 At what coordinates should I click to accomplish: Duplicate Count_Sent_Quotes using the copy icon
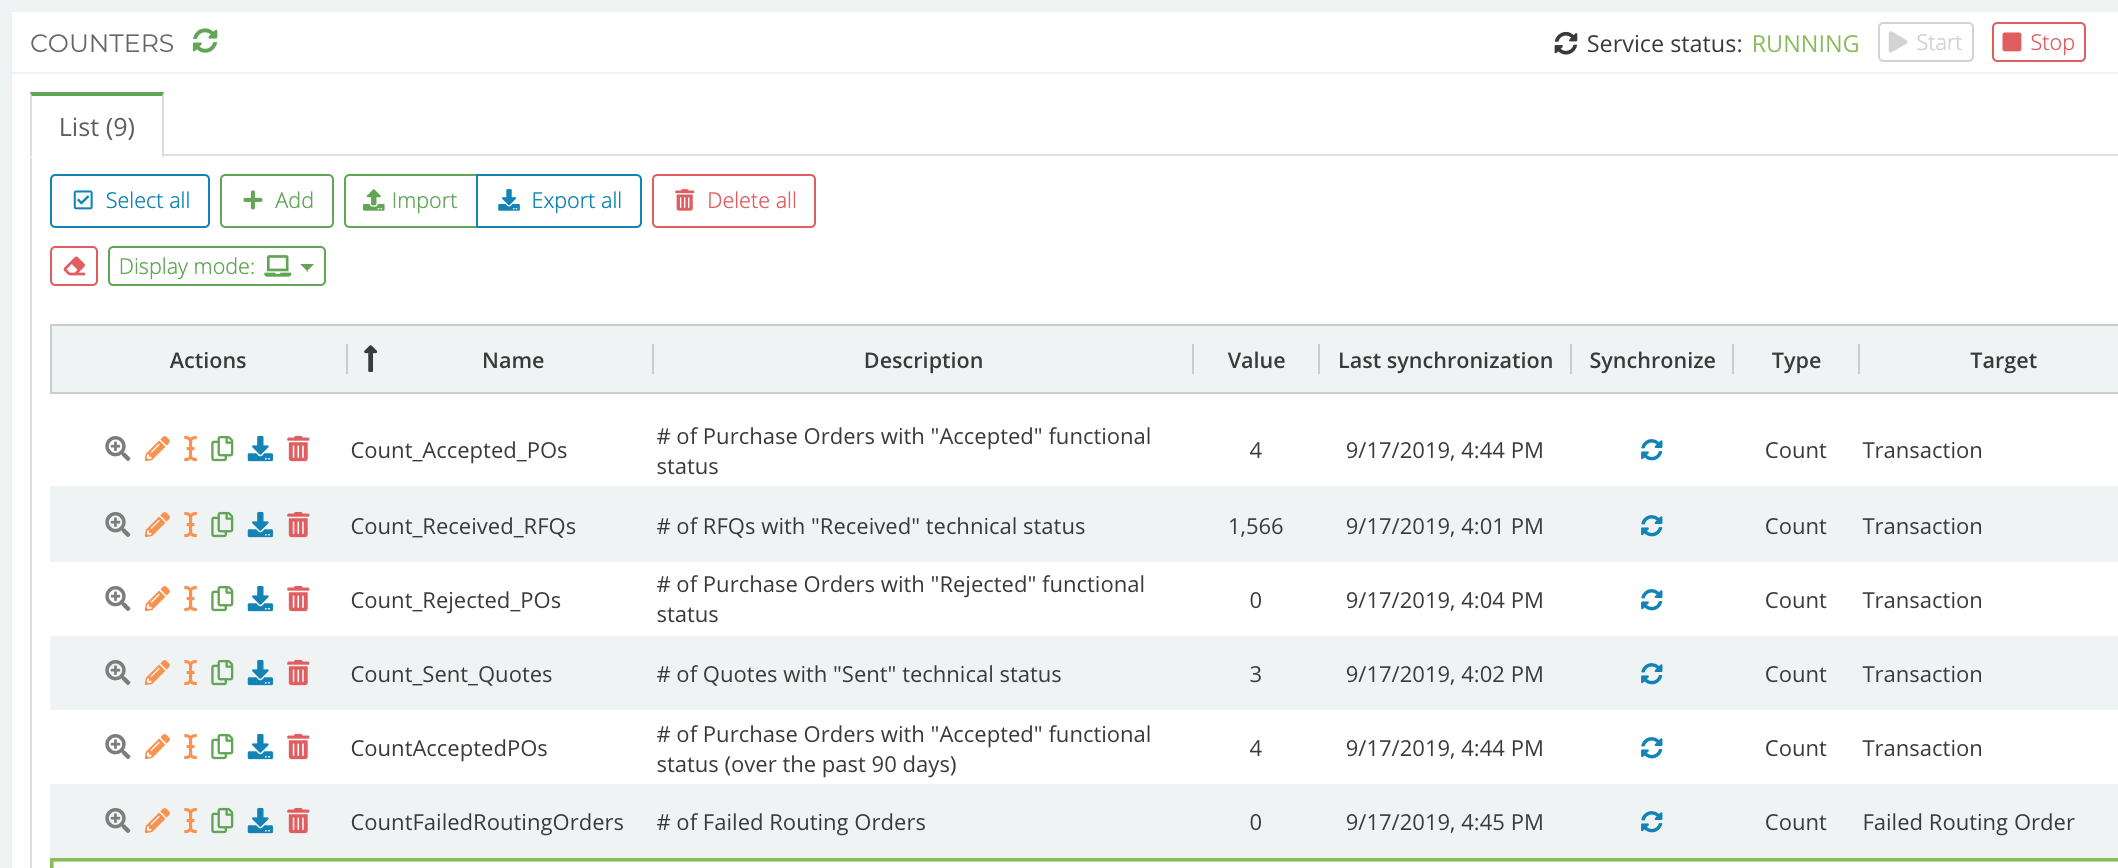[223, 673]
